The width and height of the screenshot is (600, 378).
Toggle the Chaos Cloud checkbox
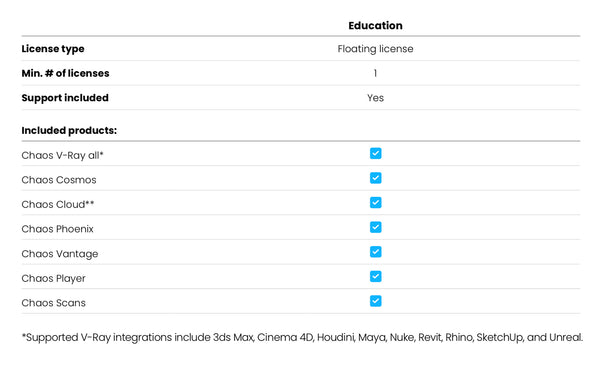coord(375,202)
